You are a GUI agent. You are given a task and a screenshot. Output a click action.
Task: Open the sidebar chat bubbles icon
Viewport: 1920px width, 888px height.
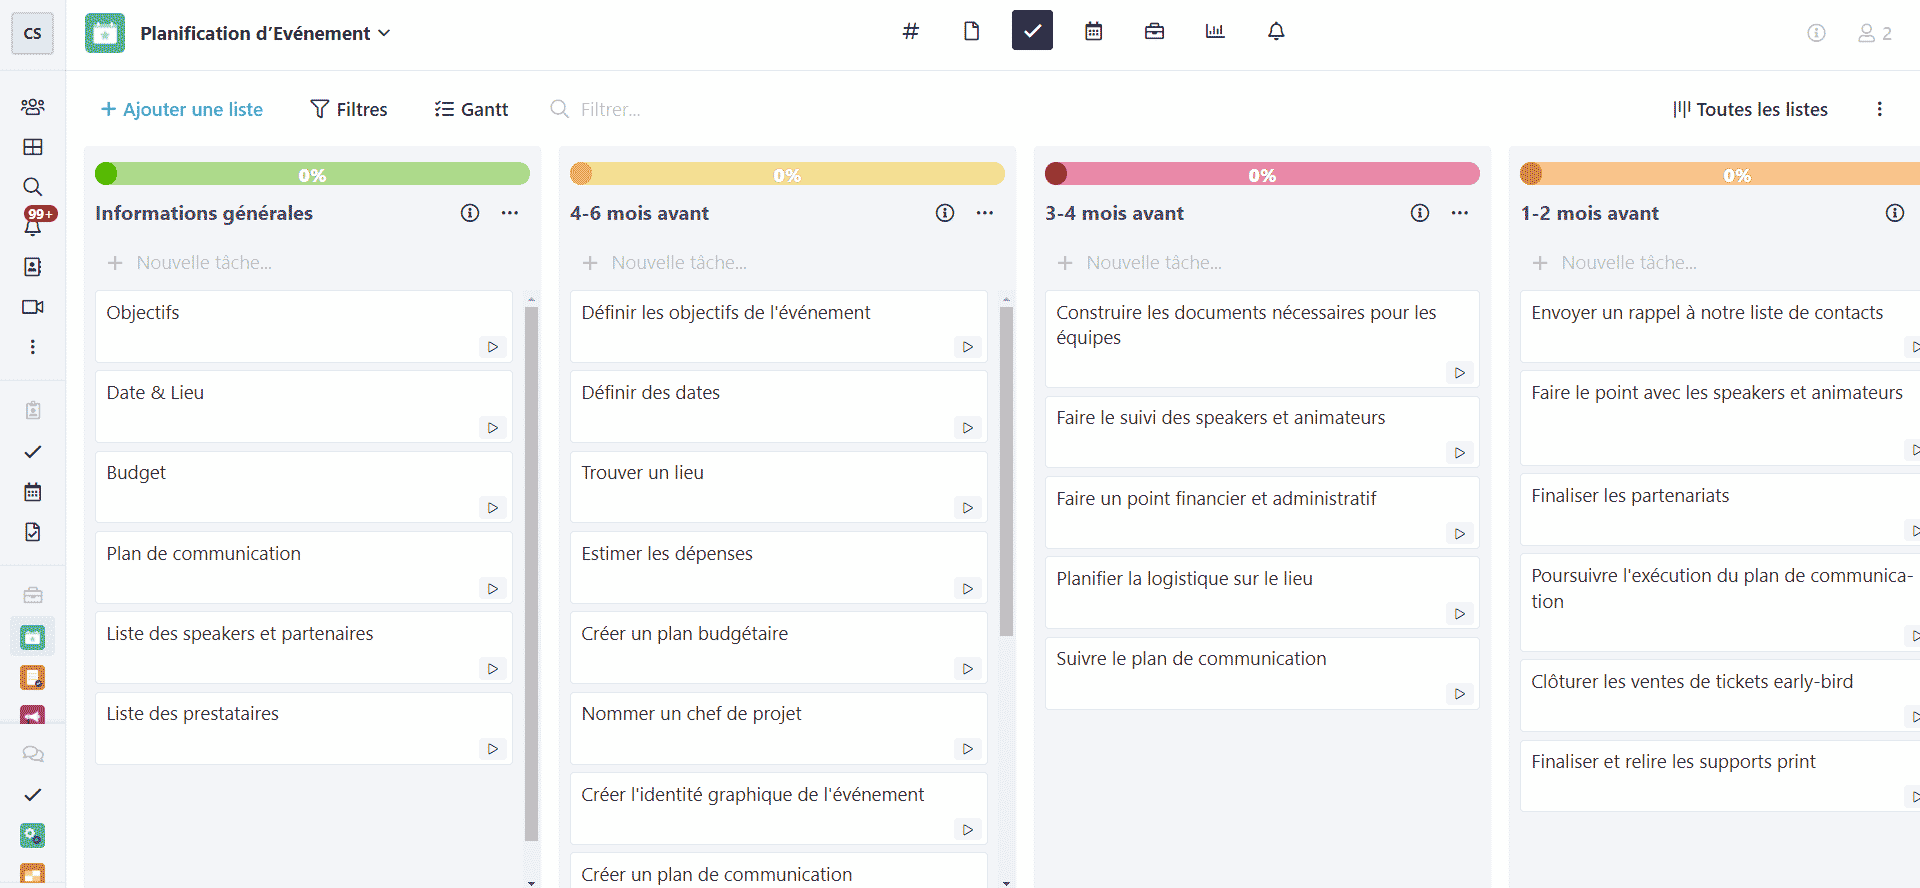[x=33, y=754]
